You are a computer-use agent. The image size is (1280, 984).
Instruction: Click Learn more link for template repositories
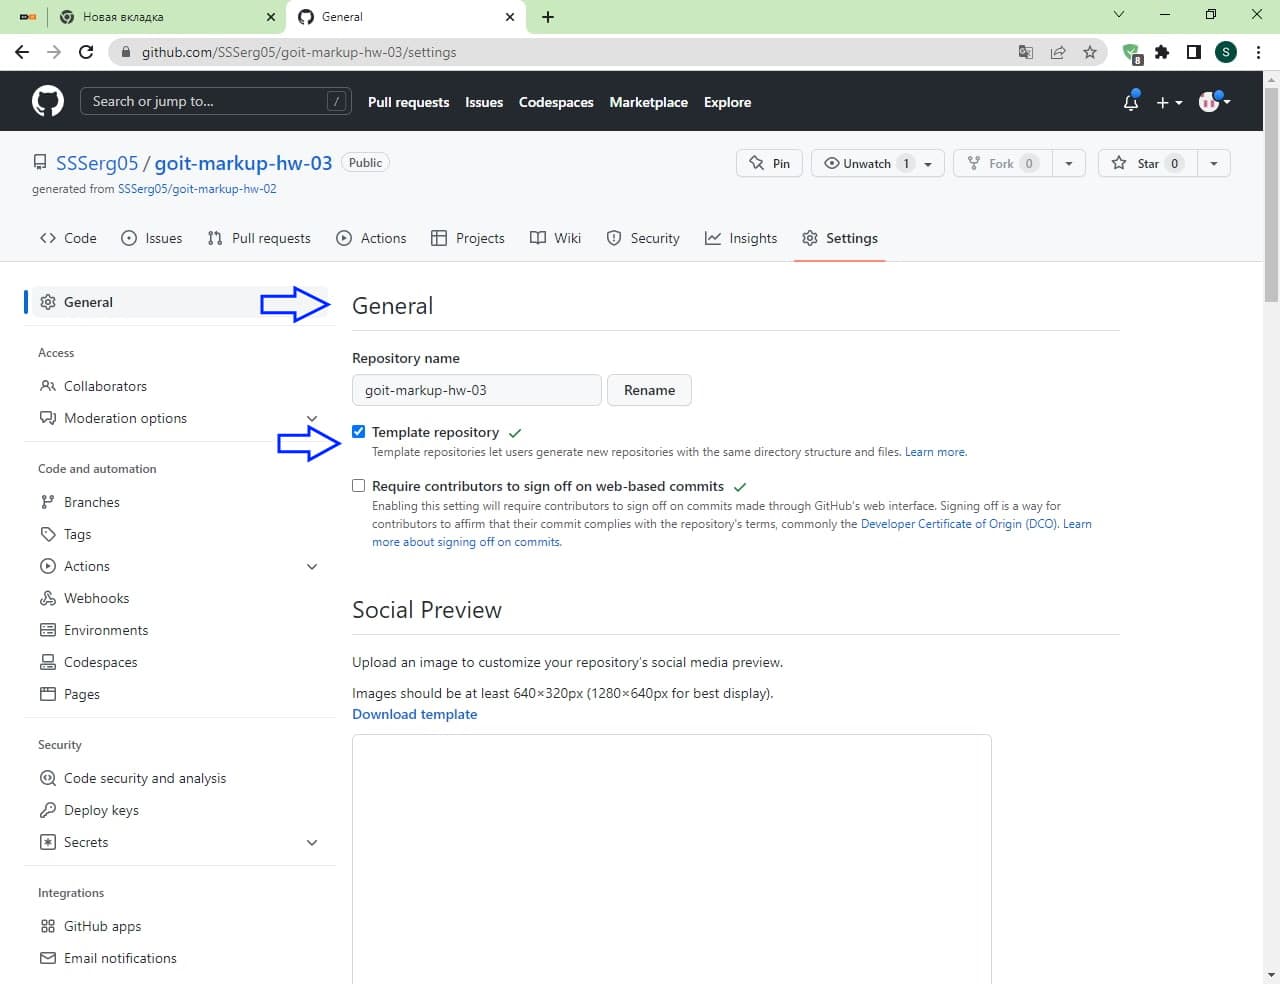pos(935,452)
